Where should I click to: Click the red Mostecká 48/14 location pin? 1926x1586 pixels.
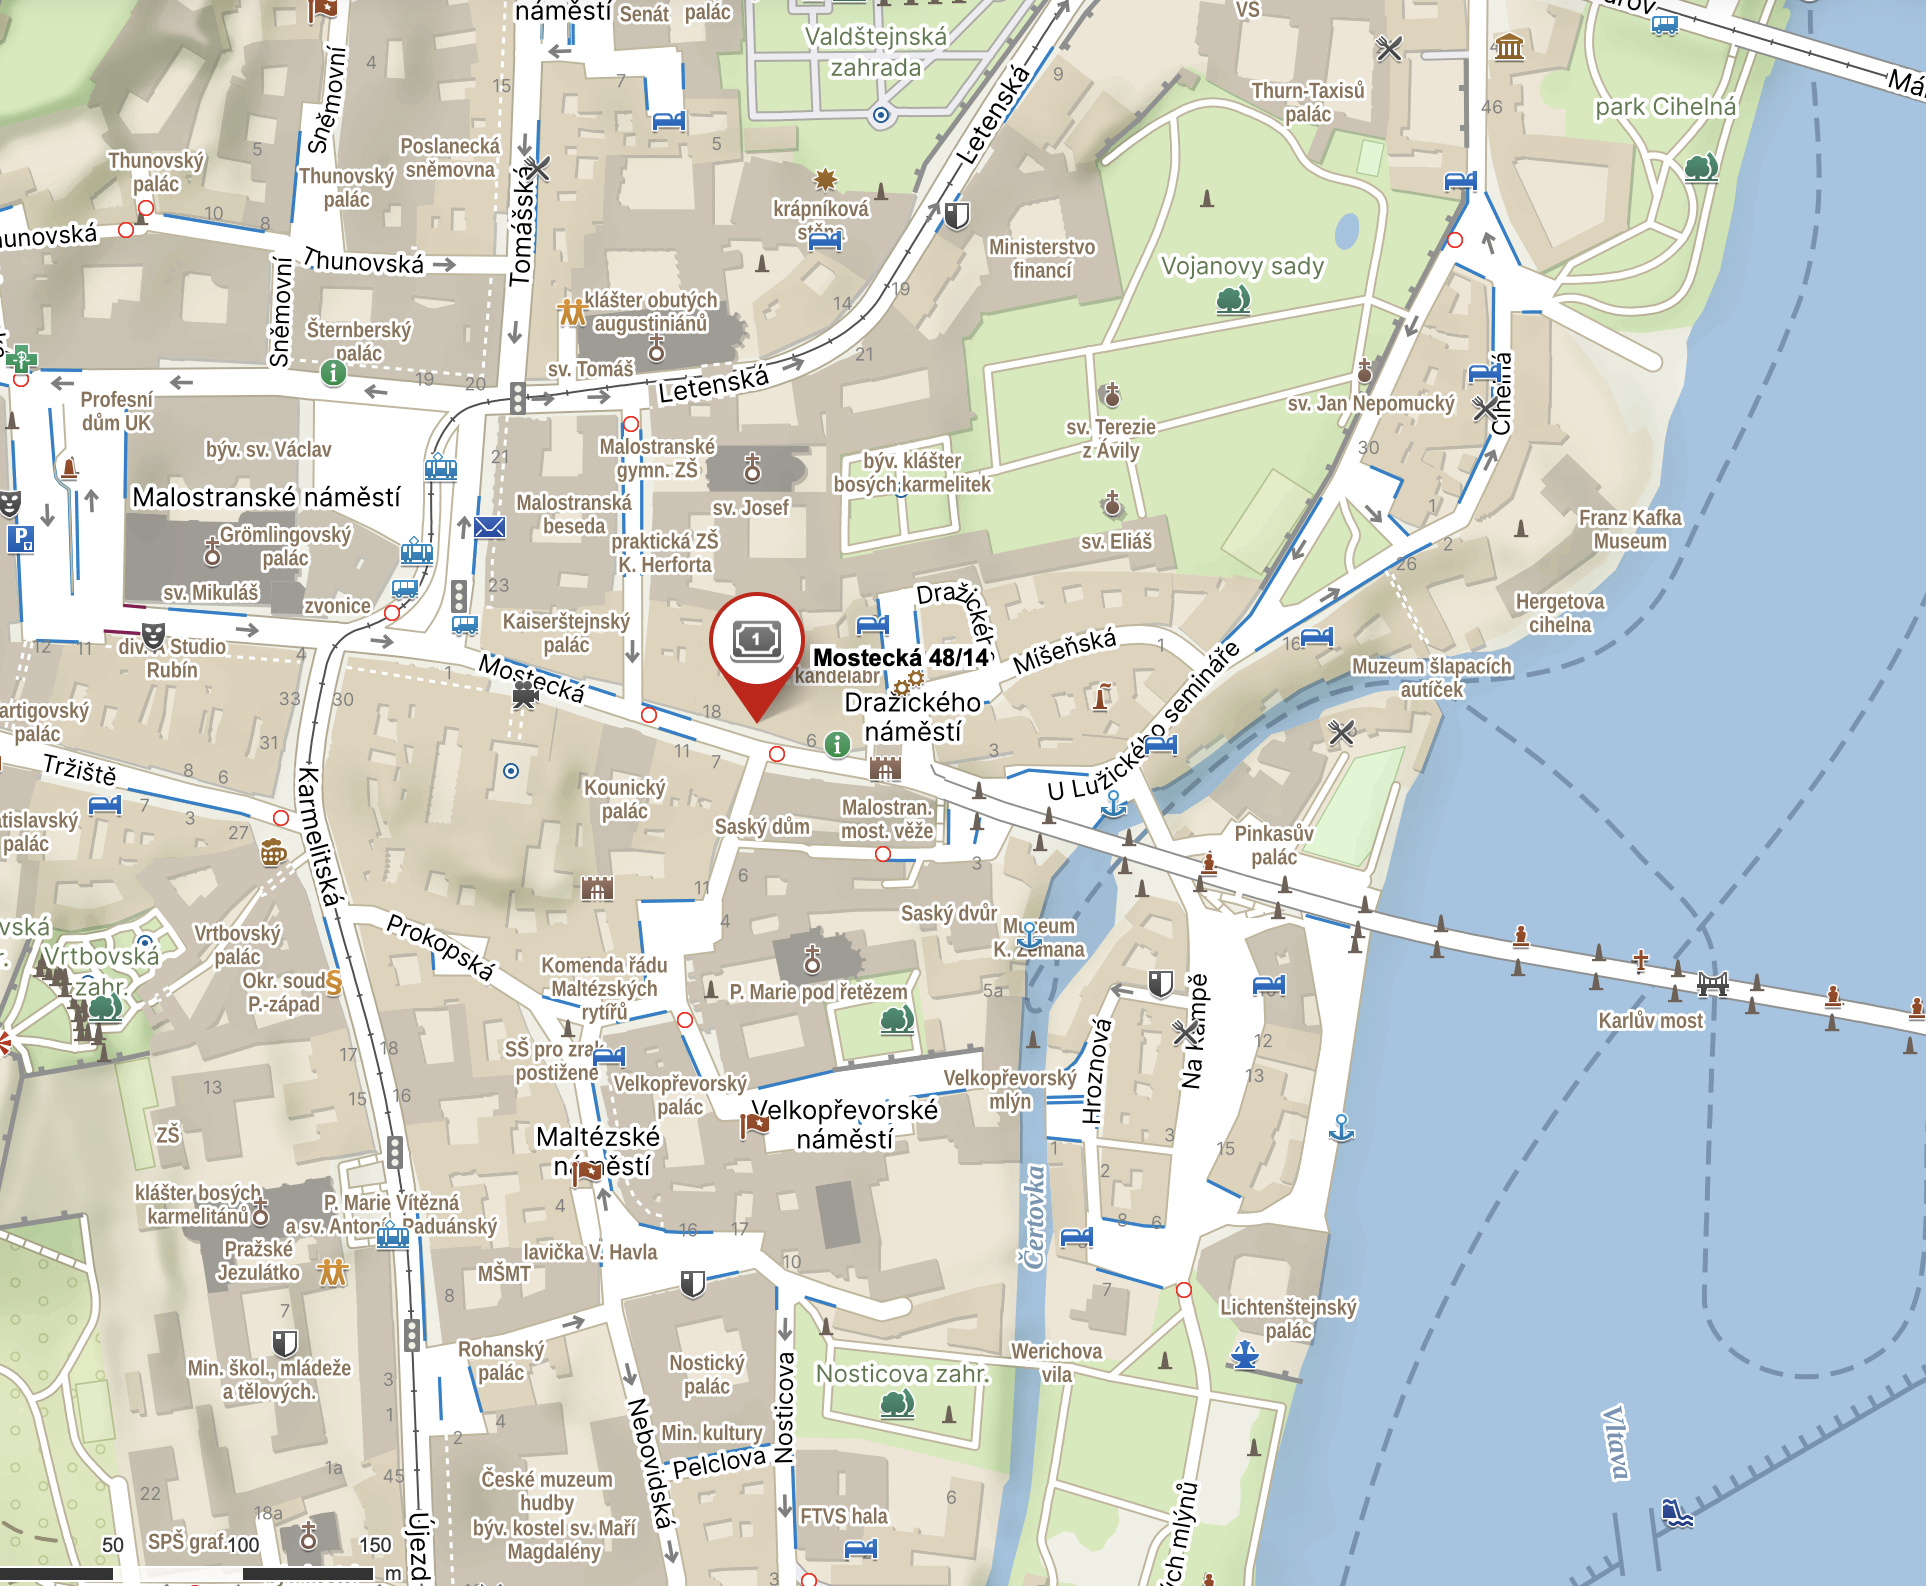[x=757, y=654]
